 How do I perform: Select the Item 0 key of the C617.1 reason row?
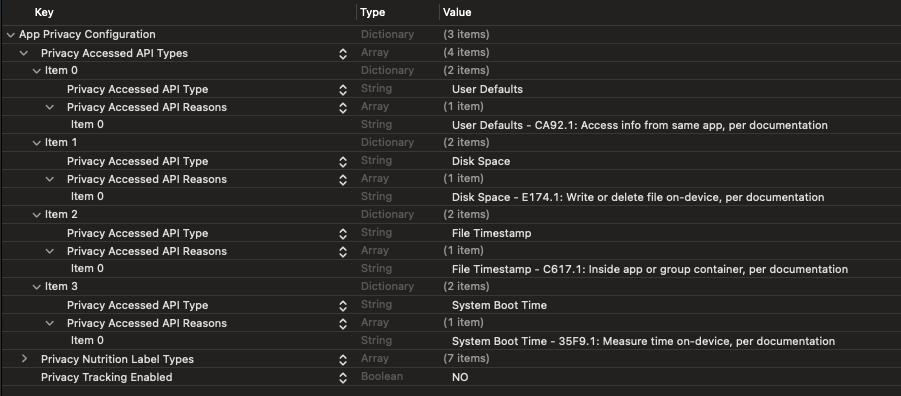(x=87, y=268)
